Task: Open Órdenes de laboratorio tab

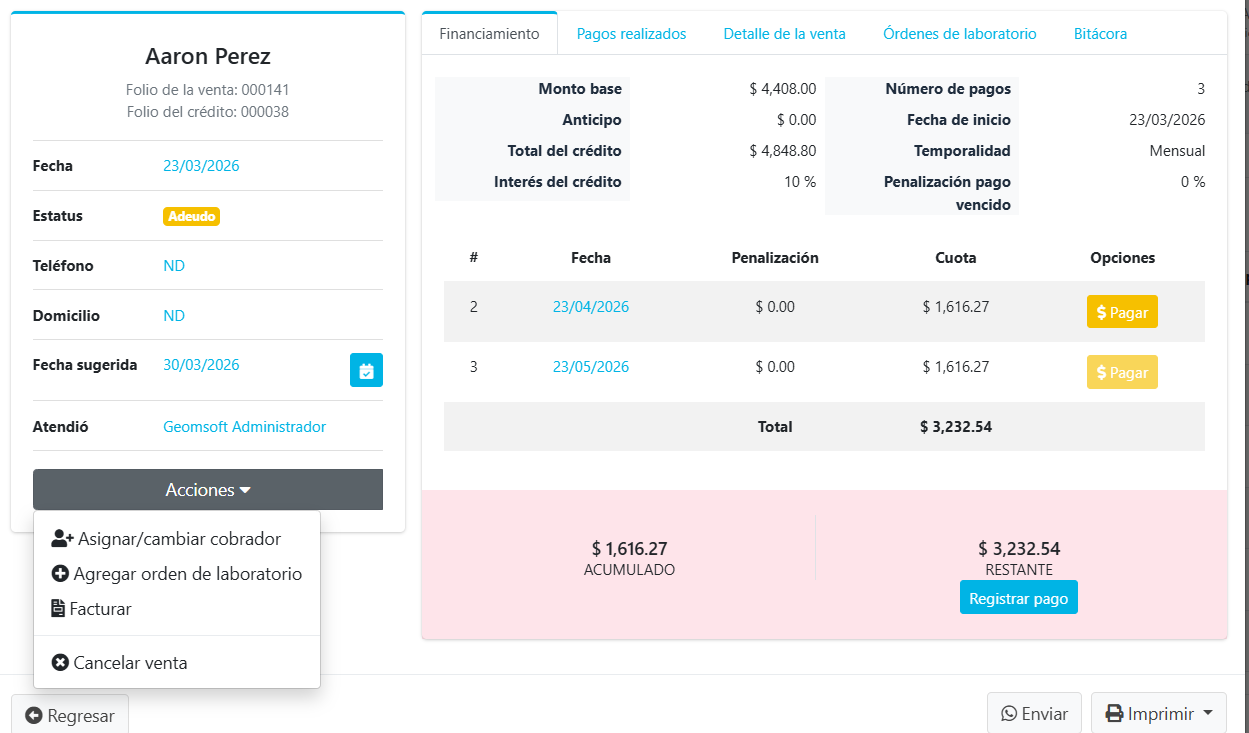Action: coord(959,34)
